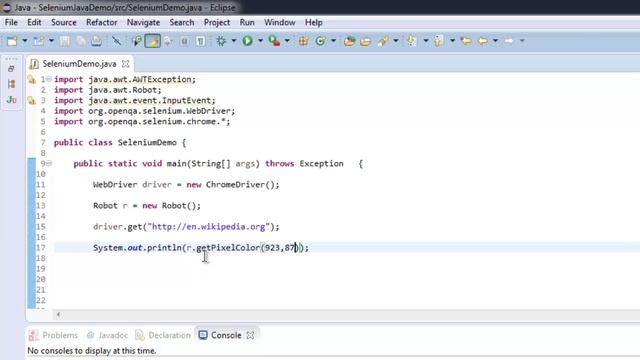This screenshot has width=640, height=360.
Task: Open the Project menu
Action: click(x=217, y=22)
